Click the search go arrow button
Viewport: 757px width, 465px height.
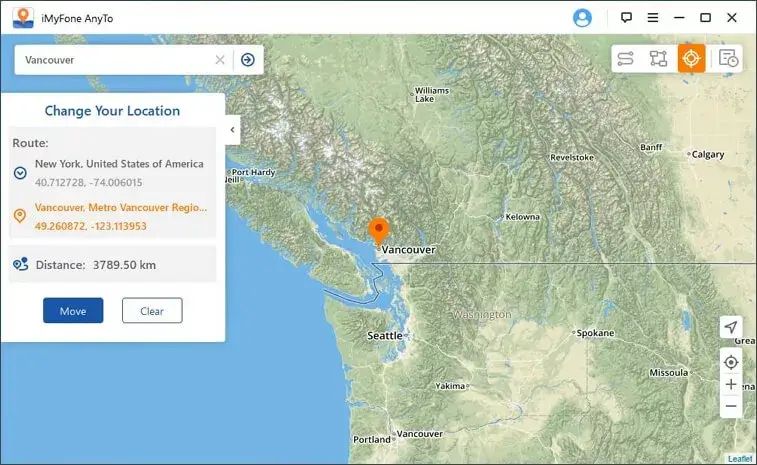(x=248, y=60)
